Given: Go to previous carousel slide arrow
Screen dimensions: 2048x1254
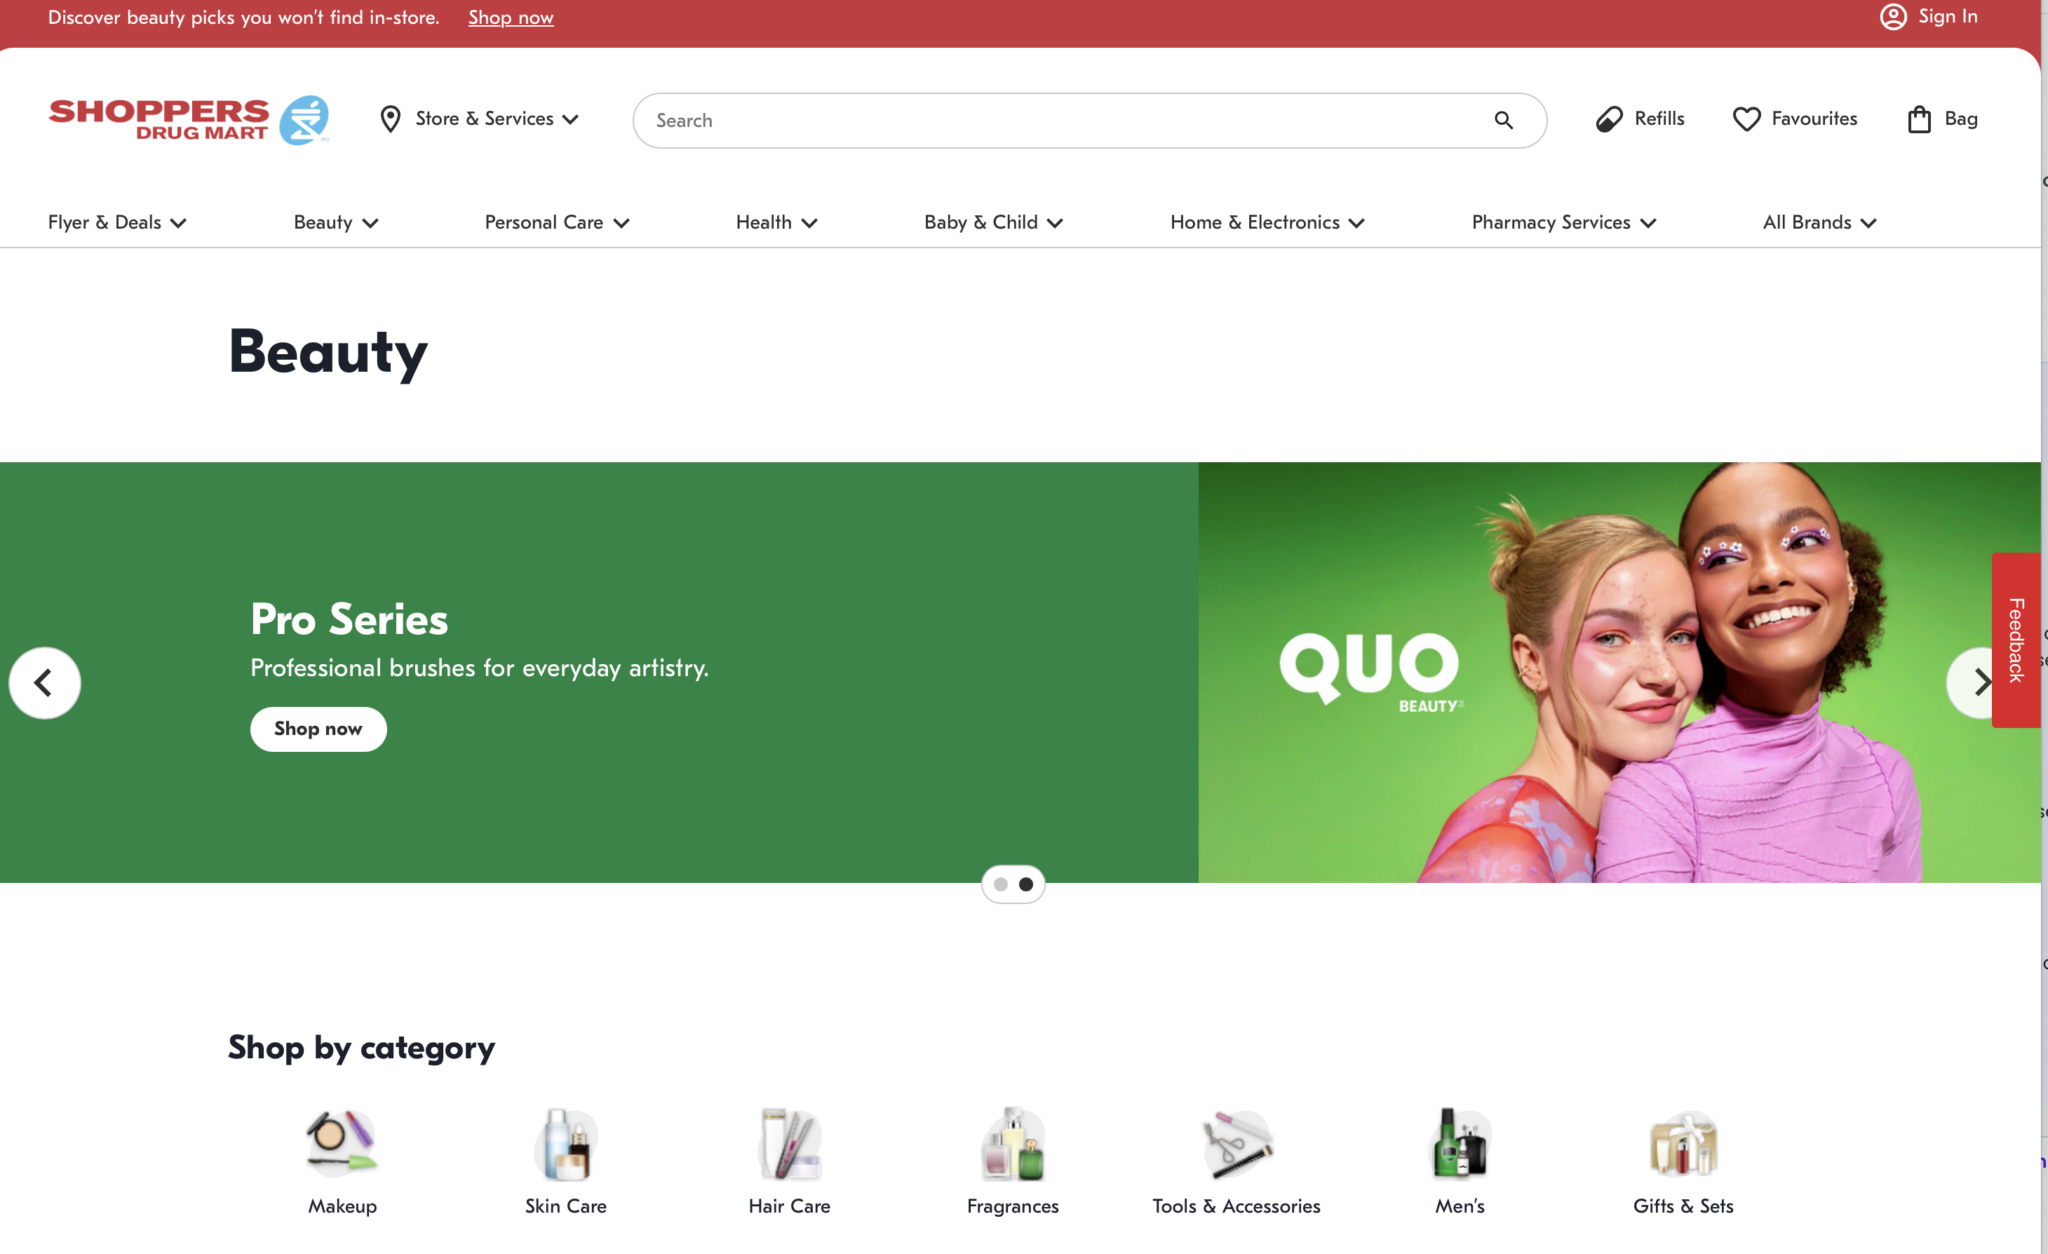Looking at the screenshot, I should pyautogui.click(x=44, y=683).
